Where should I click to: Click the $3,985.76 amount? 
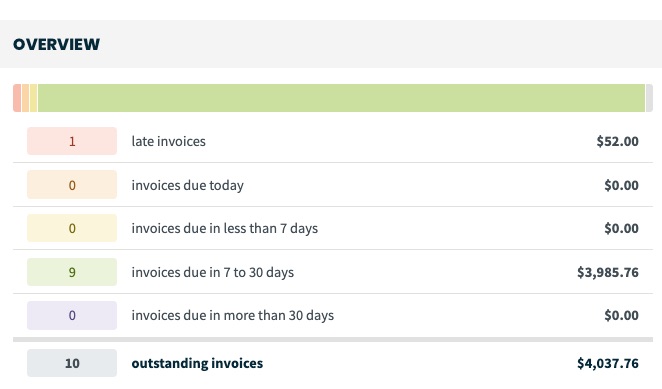coord(608,272)
